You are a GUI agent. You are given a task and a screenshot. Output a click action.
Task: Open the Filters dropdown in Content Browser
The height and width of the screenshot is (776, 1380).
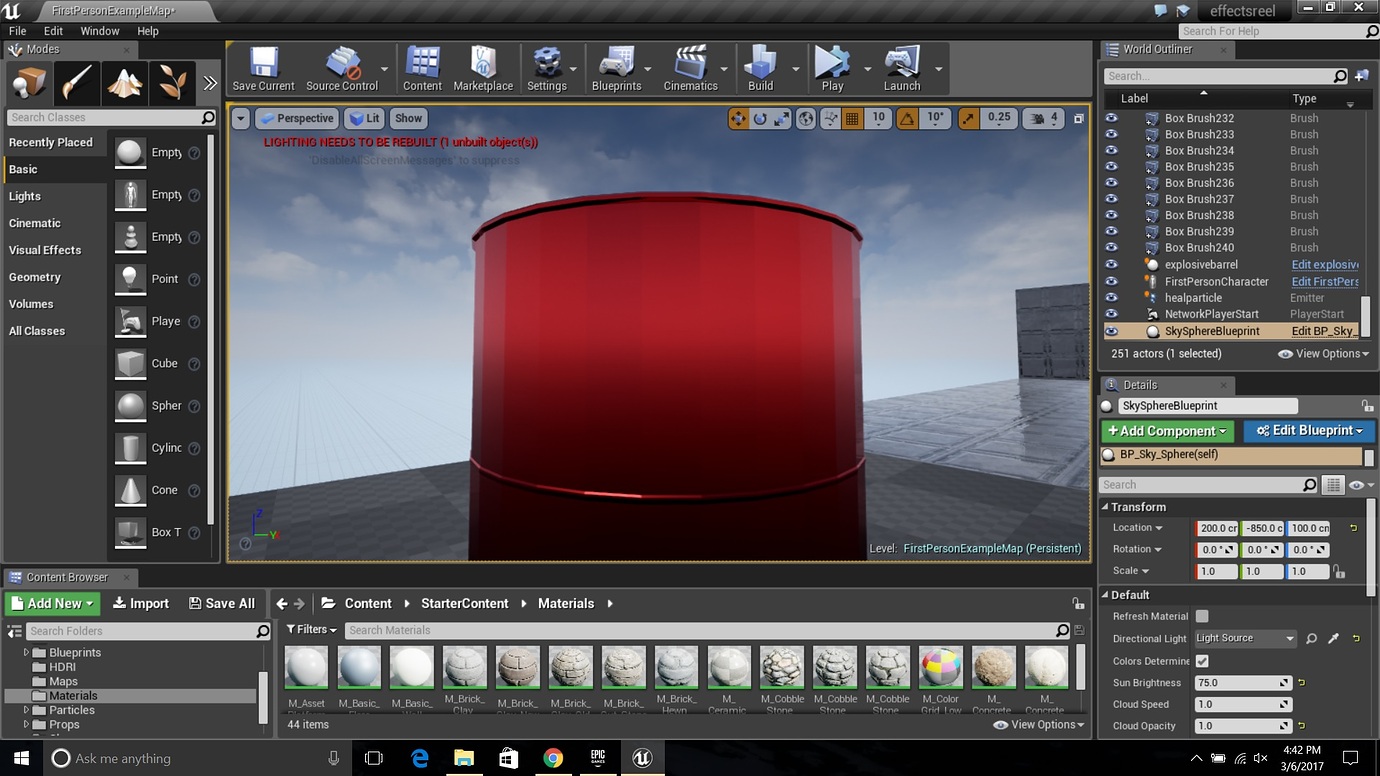311,630
